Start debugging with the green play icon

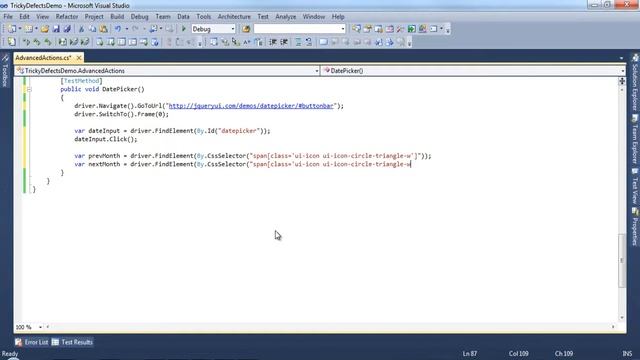(184, 29)
